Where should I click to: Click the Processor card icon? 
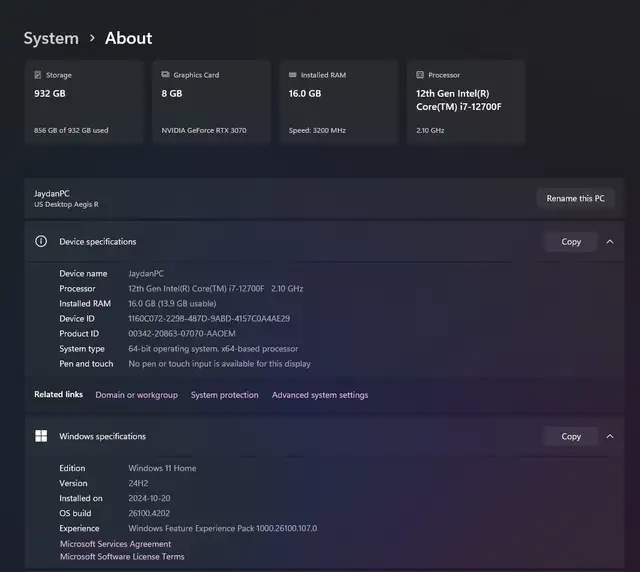[x=420, y=75]
